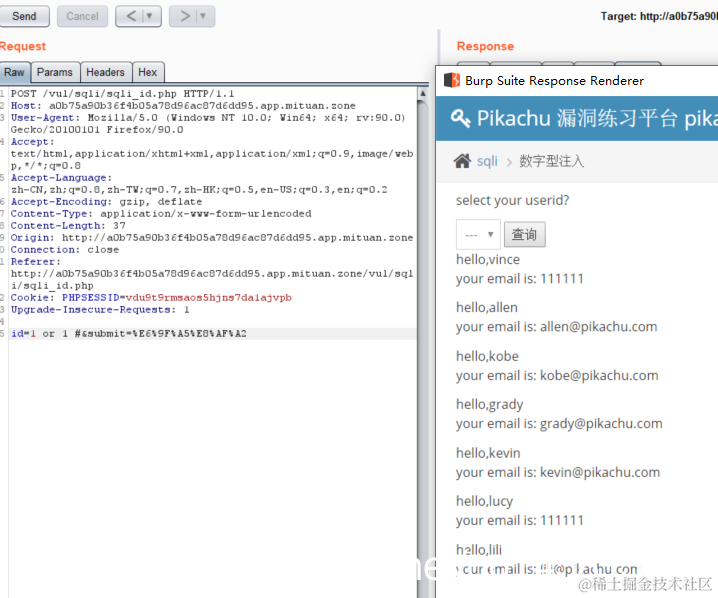Click the 查询 query button
The width and height of the screenshot is (718, 598).
point(525,234)
